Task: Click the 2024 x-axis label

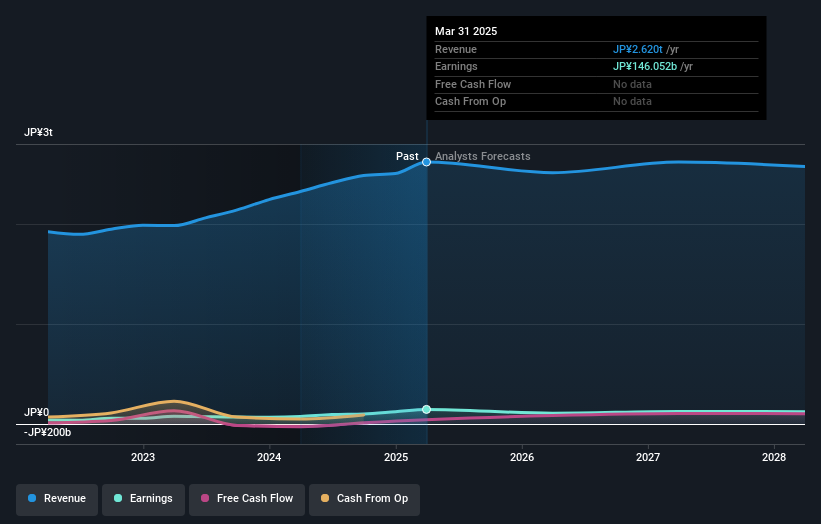Action: click(x=269, y=458)
